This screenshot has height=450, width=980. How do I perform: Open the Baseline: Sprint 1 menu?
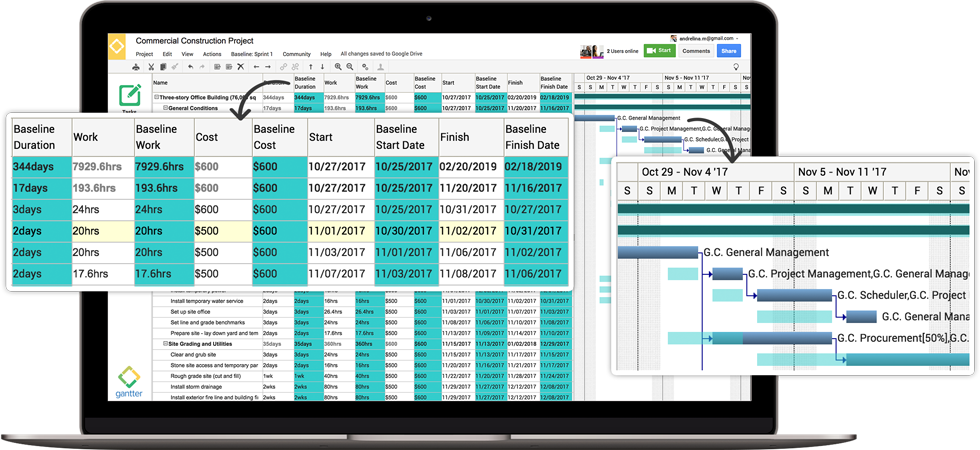click(x=252, y=54)
